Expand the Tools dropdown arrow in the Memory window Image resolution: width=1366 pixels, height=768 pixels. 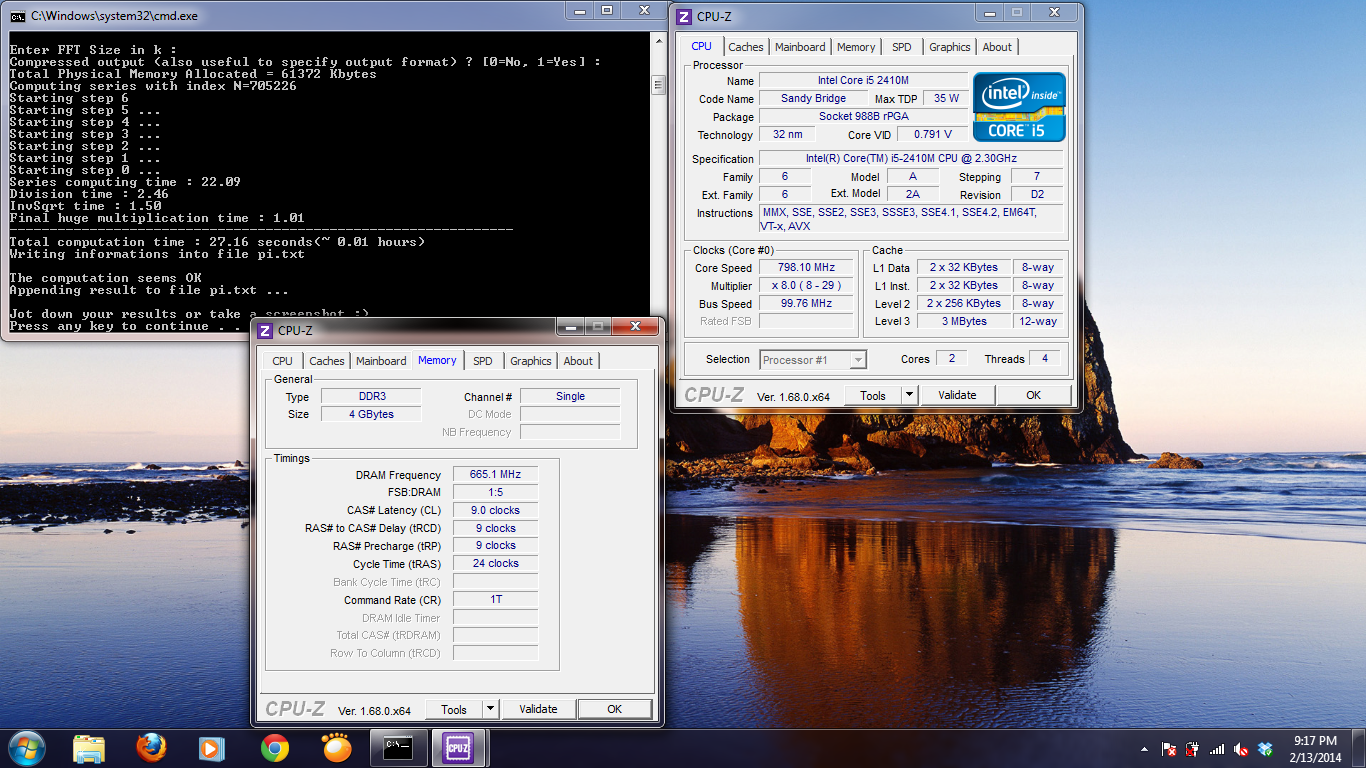[490, 709]
